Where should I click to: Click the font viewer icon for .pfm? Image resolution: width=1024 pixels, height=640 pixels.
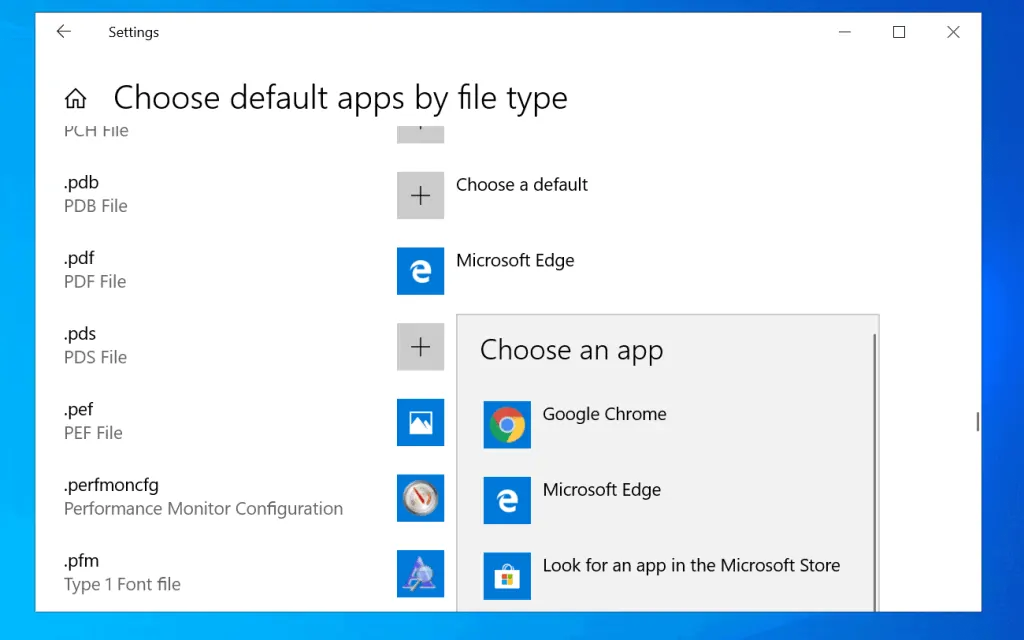tap(420, 574)
